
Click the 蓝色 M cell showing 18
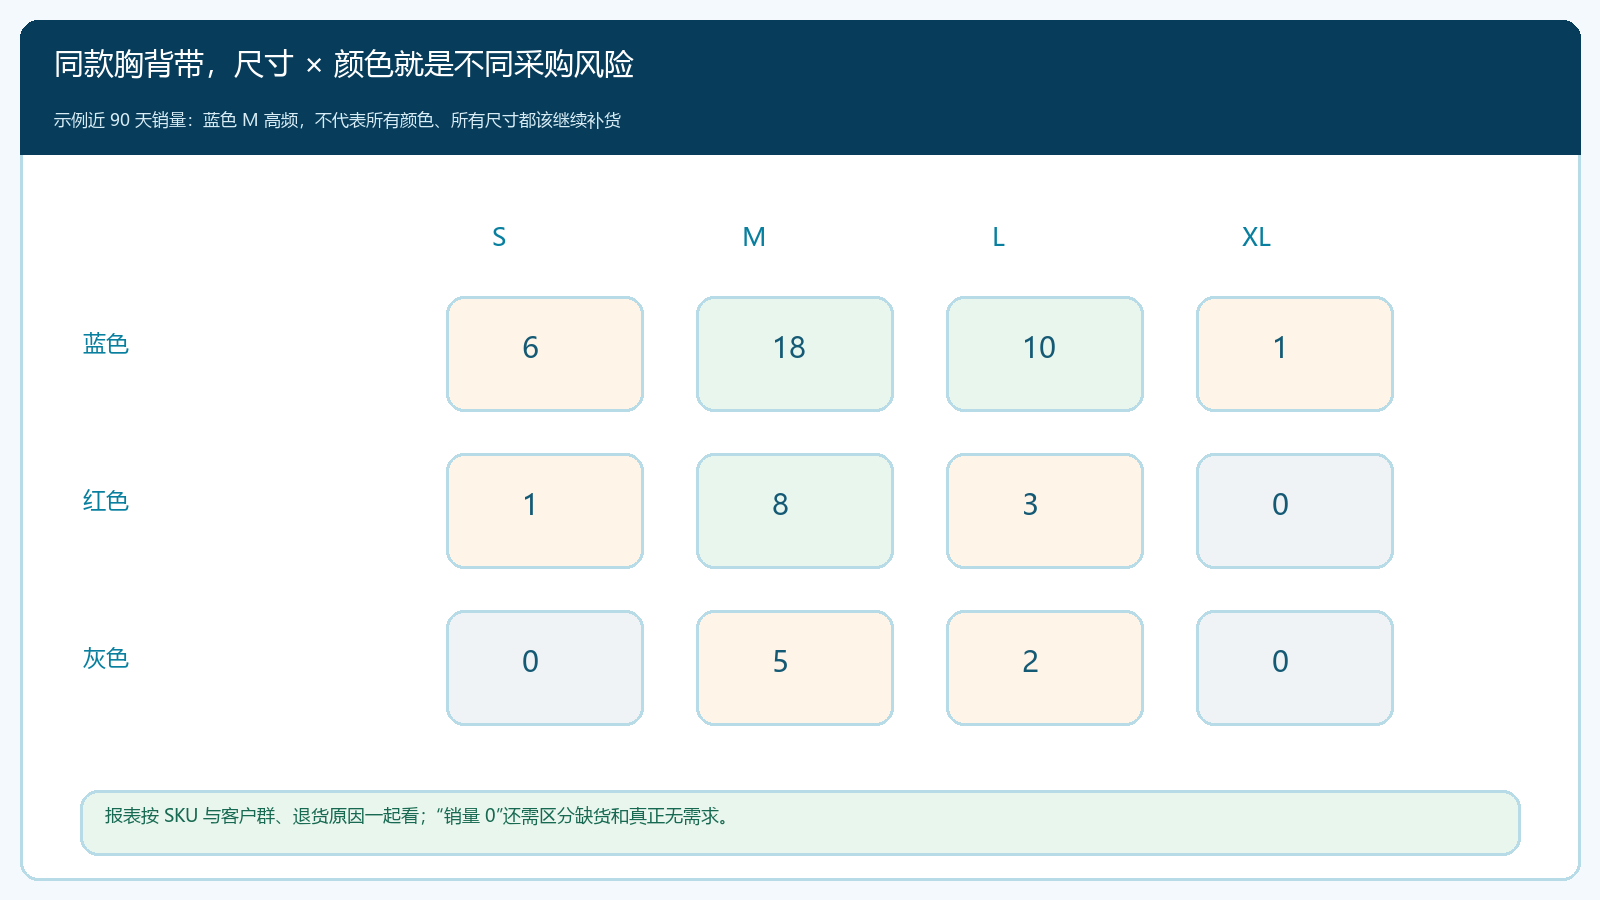(x=795, y=354)
